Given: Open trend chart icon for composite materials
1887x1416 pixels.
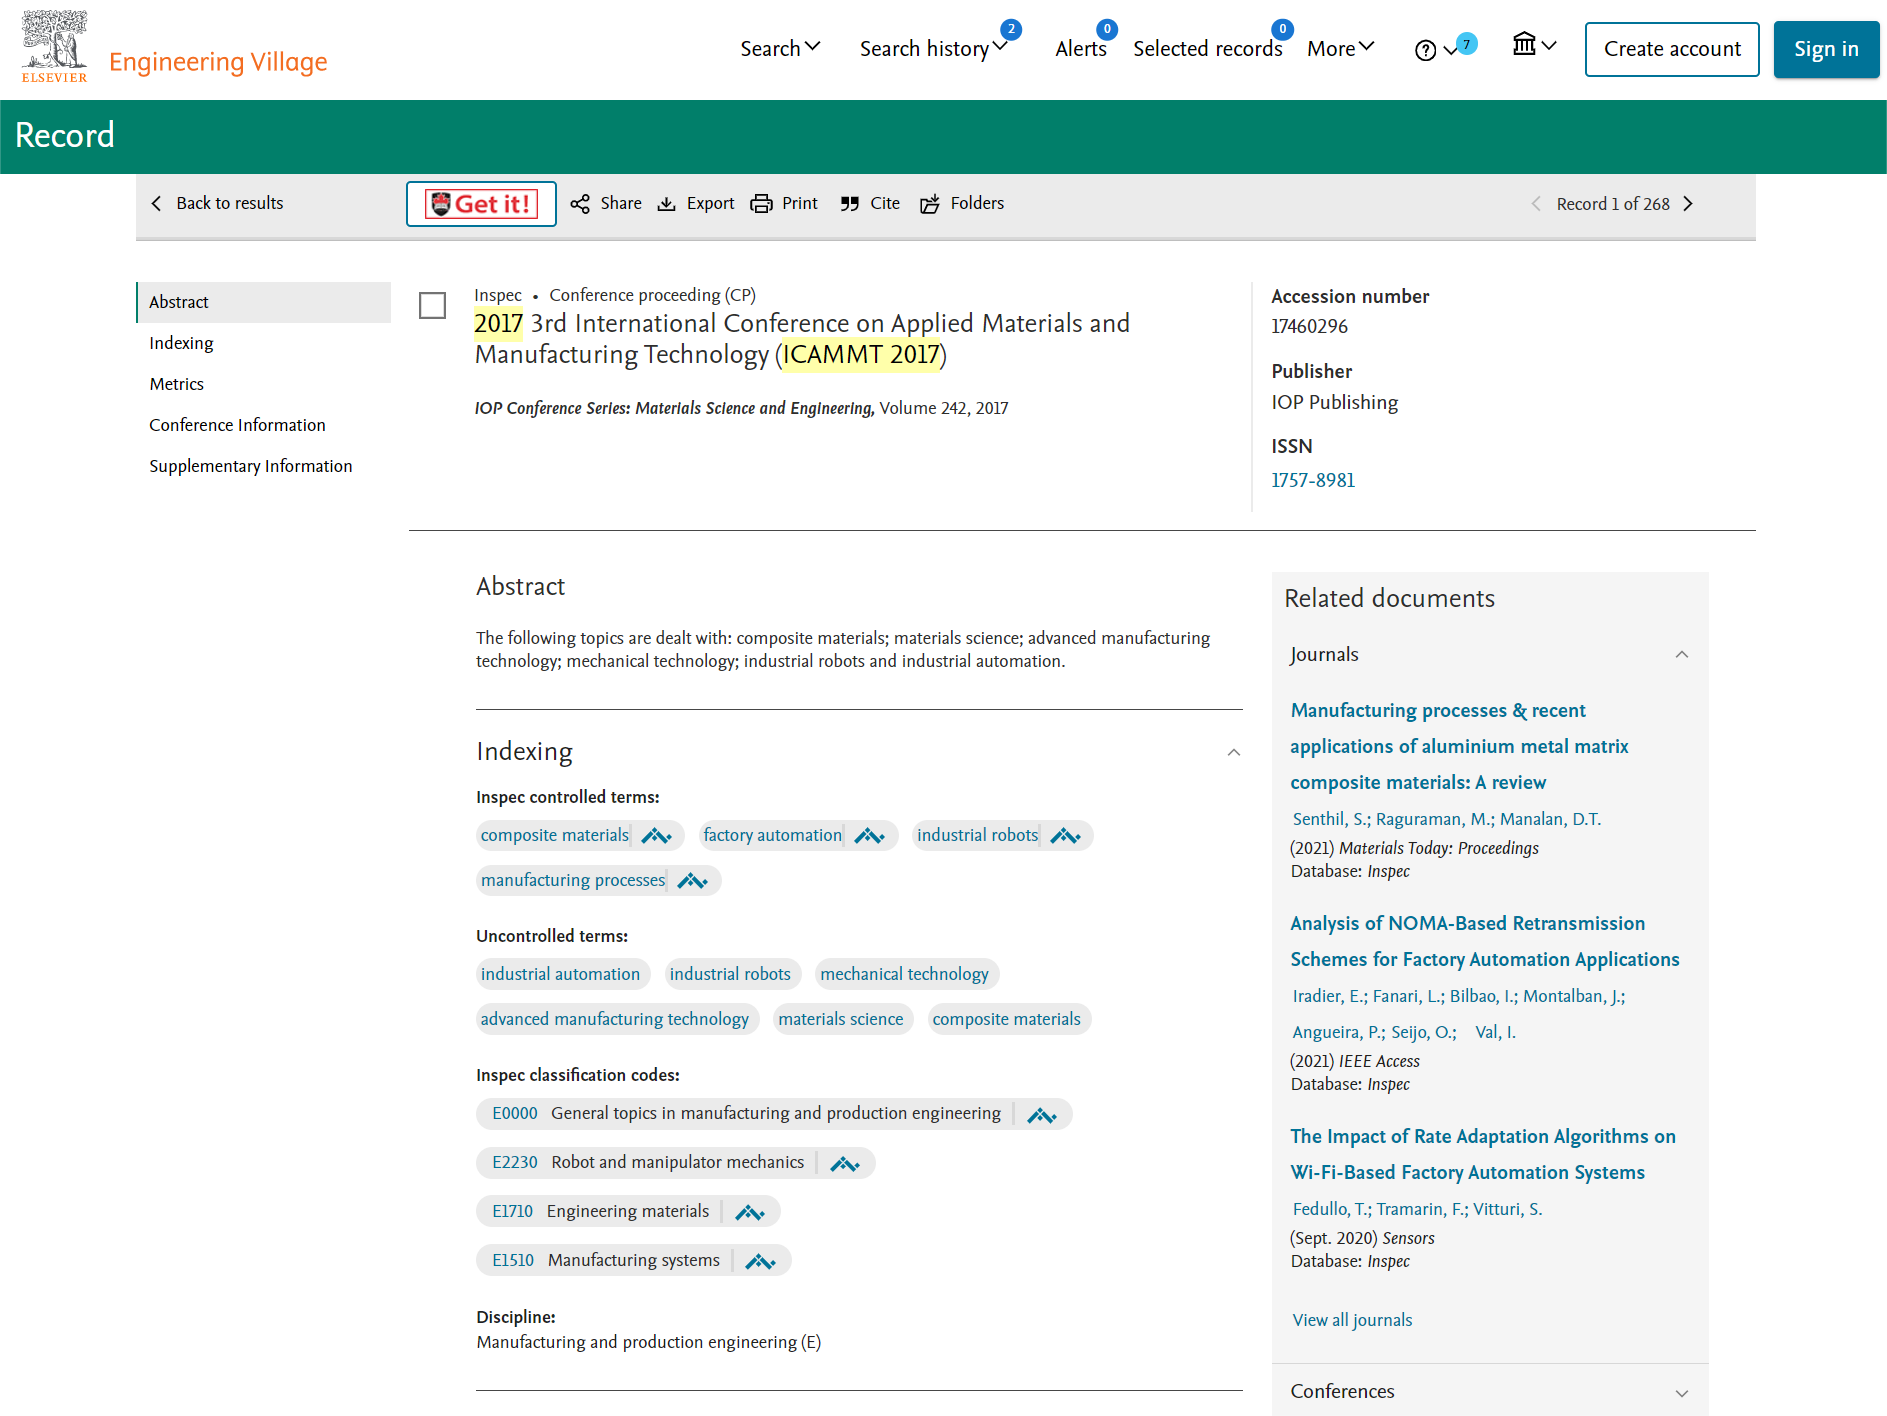Looking at the screenshot, I should pyautogui.click(x=656, y=836).
